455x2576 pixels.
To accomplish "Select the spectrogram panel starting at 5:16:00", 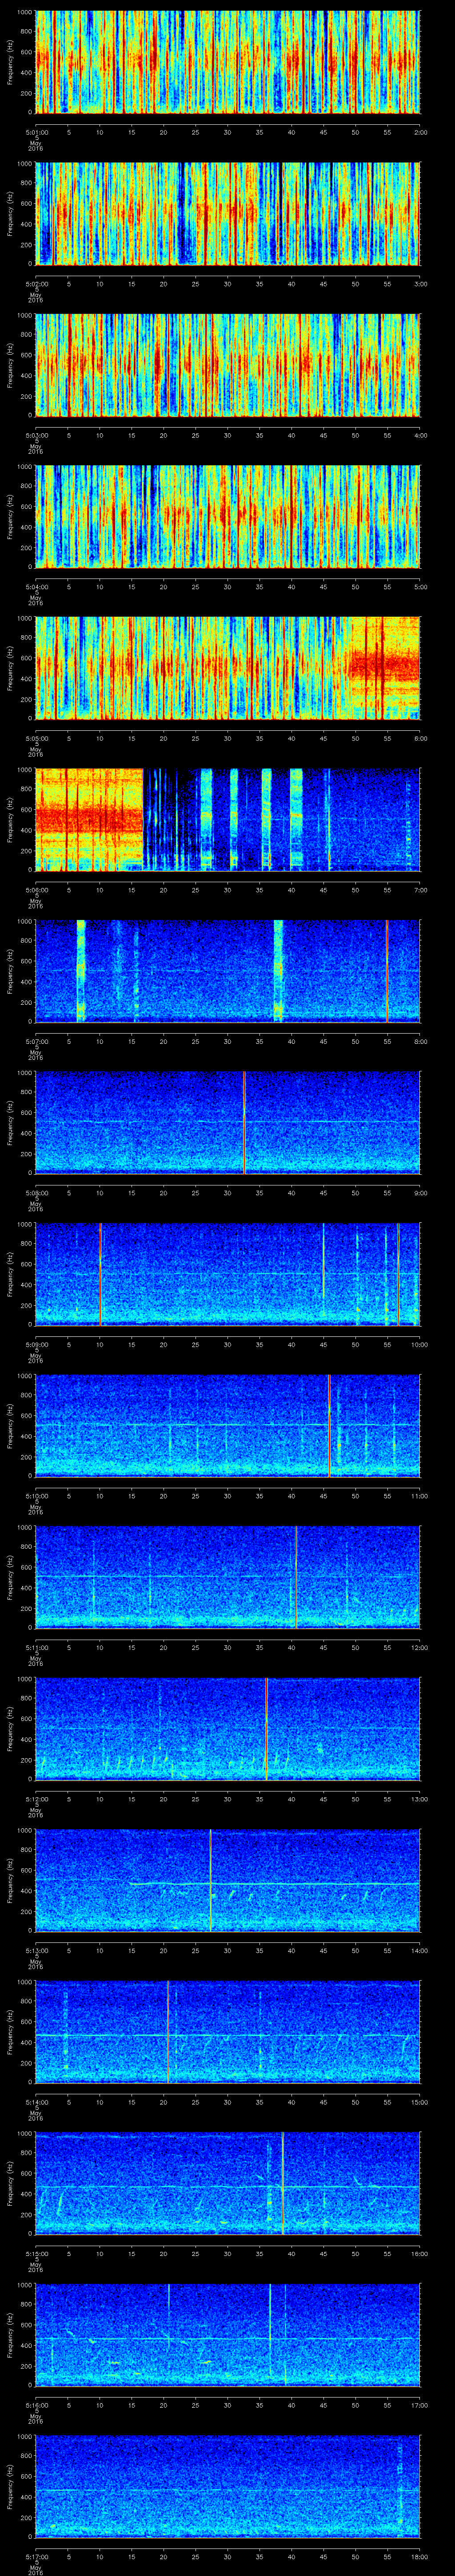I will click(x=227, y=2334).
